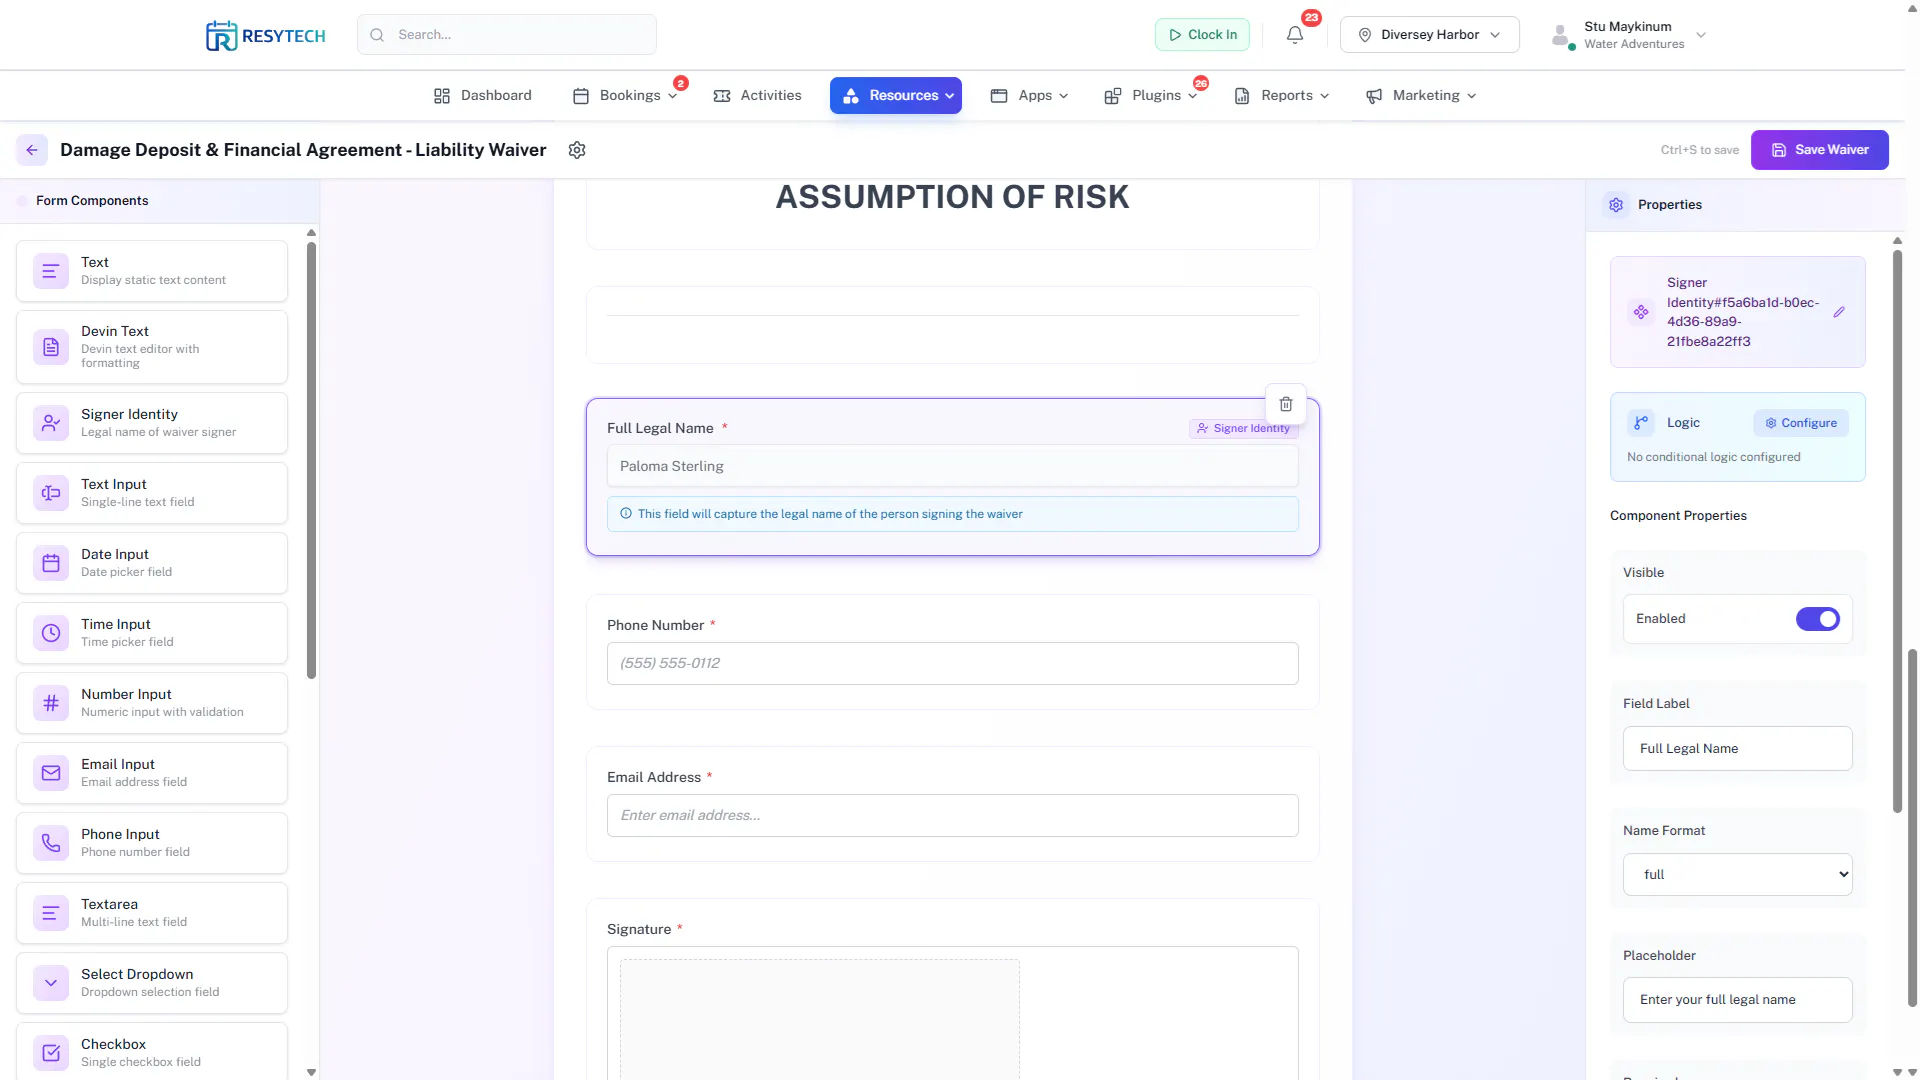Click the Textarea component
Viewport: 1920px width, 1080px height.
pyautogui.click(x=152, y=913)
